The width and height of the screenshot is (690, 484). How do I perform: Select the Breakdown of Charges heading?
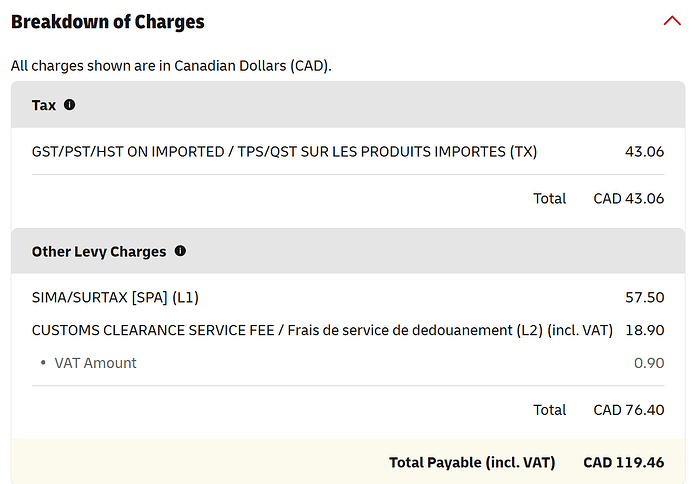108,22
